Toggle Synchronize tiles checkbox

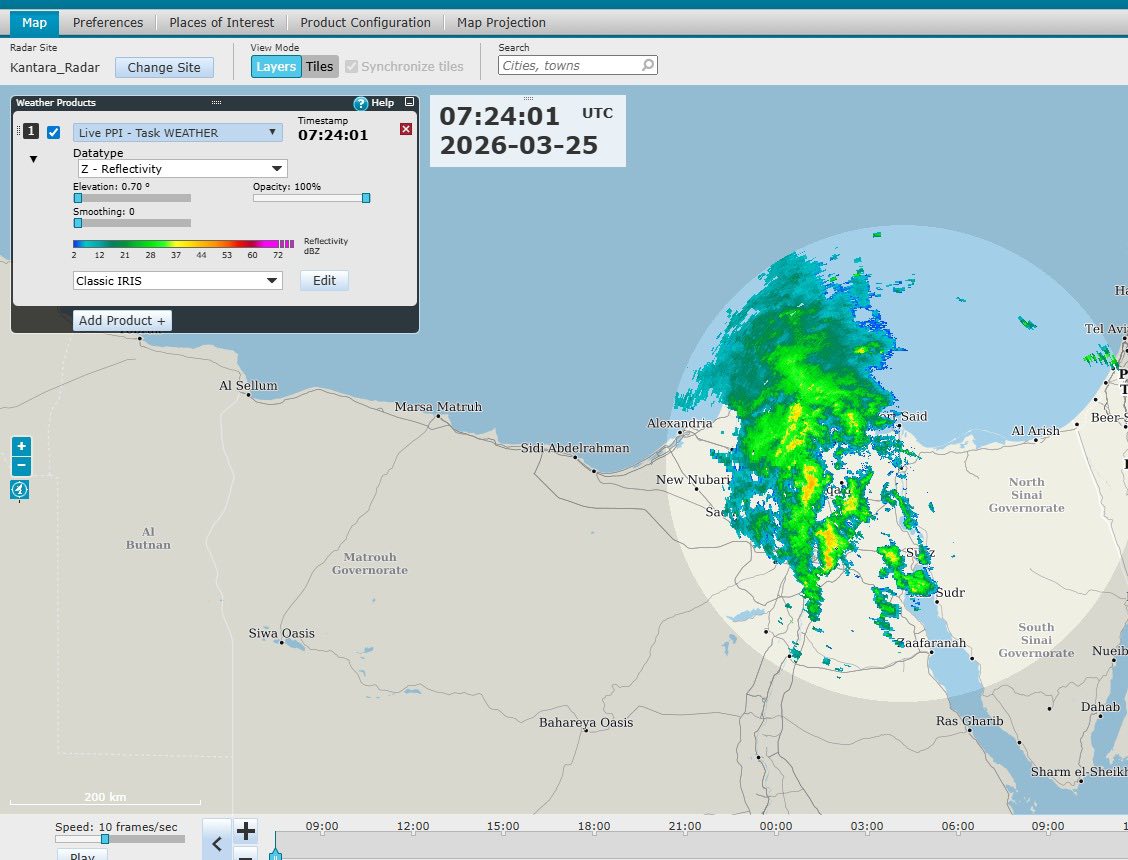tap(351, 66)
